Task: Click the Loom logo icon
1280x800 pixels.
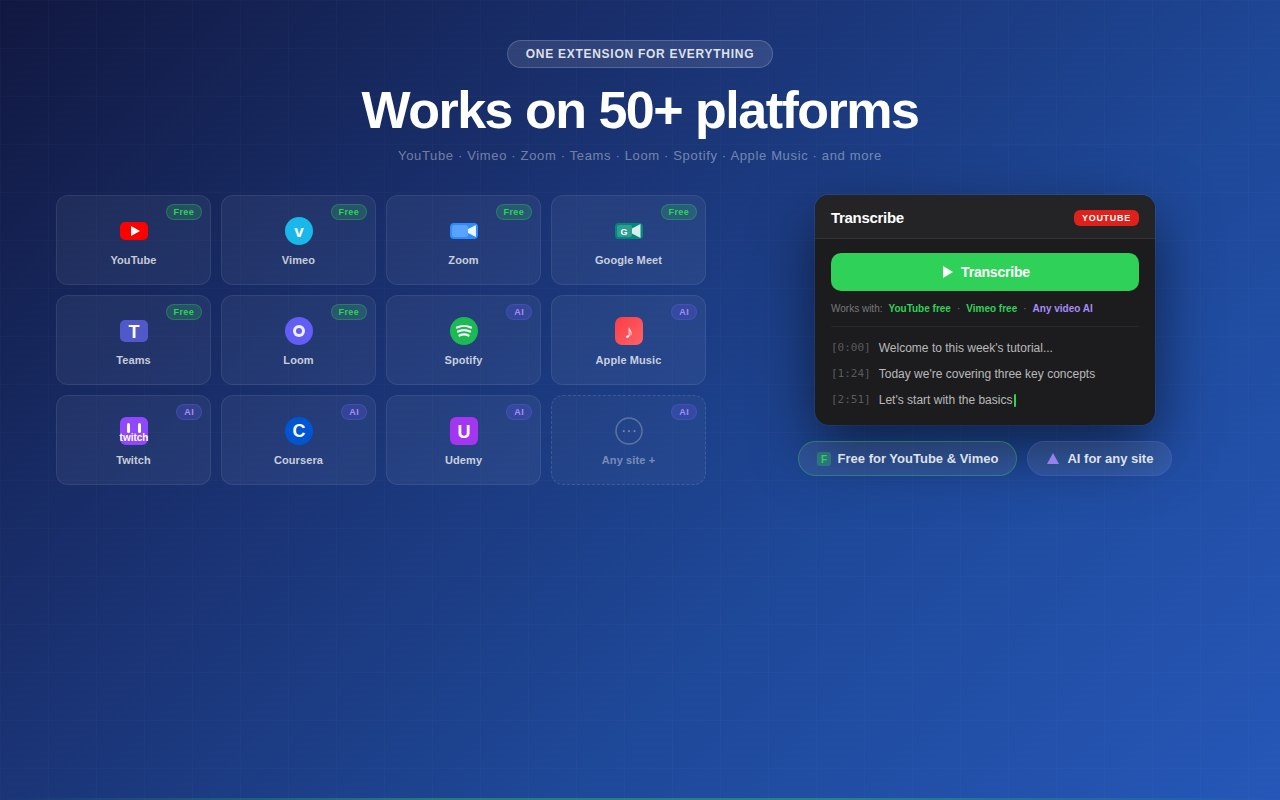Action: [299, 331]
